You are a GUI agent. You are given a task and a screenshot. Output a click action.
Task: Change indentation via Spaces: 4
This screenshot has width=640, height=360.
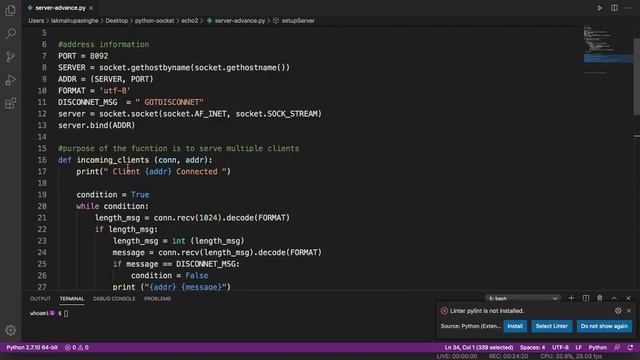pos(532,348)
